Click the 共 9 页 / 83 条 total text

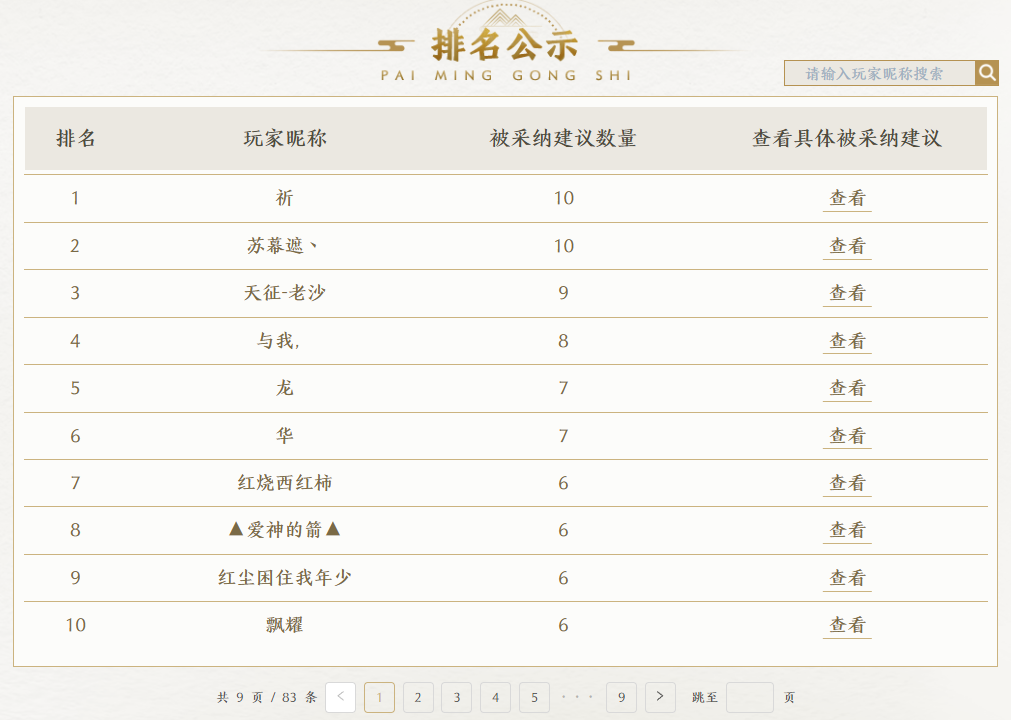[267, 697]
